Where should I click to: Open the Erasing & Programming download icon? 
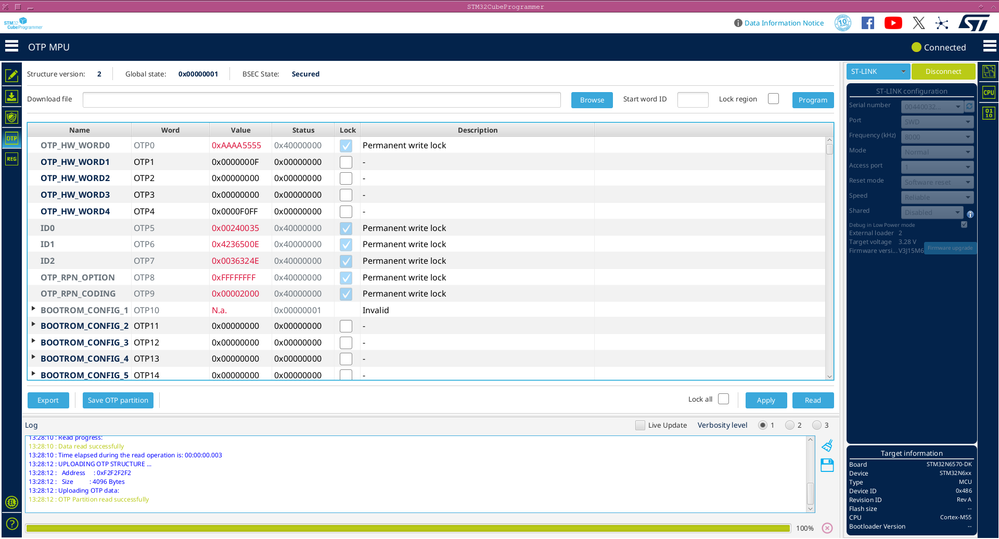(11, 96)
